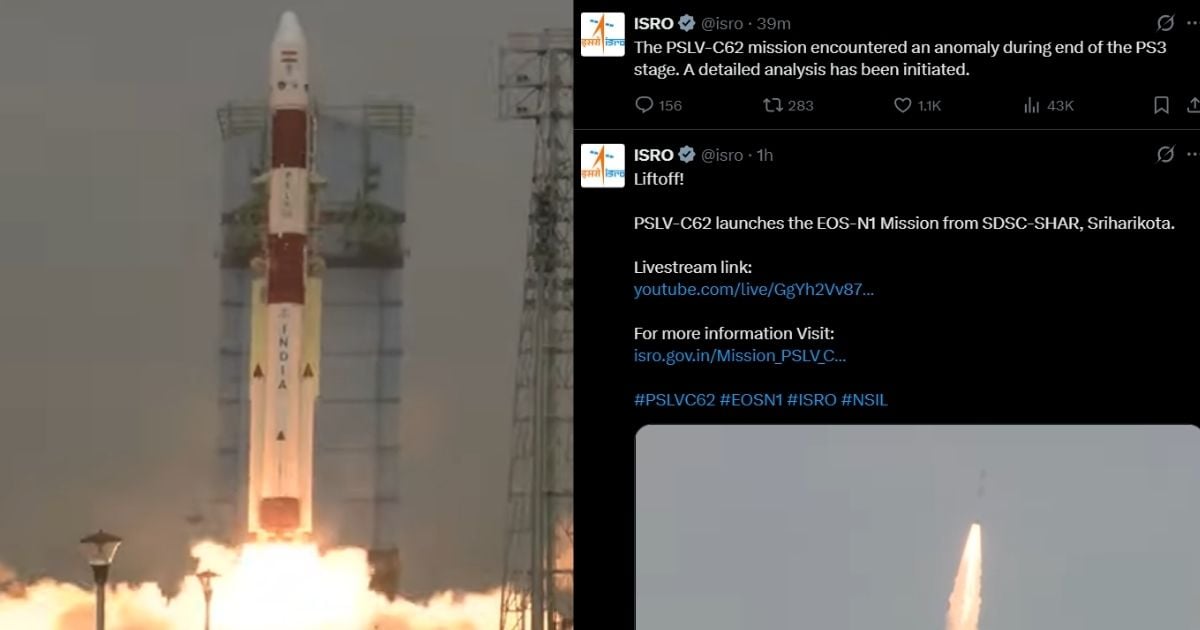The width and height of the screenshot is (1200, 630).
Task: Open reply icon on PSLV-C62 anomaly tweet
Action: tap(645, 105)
